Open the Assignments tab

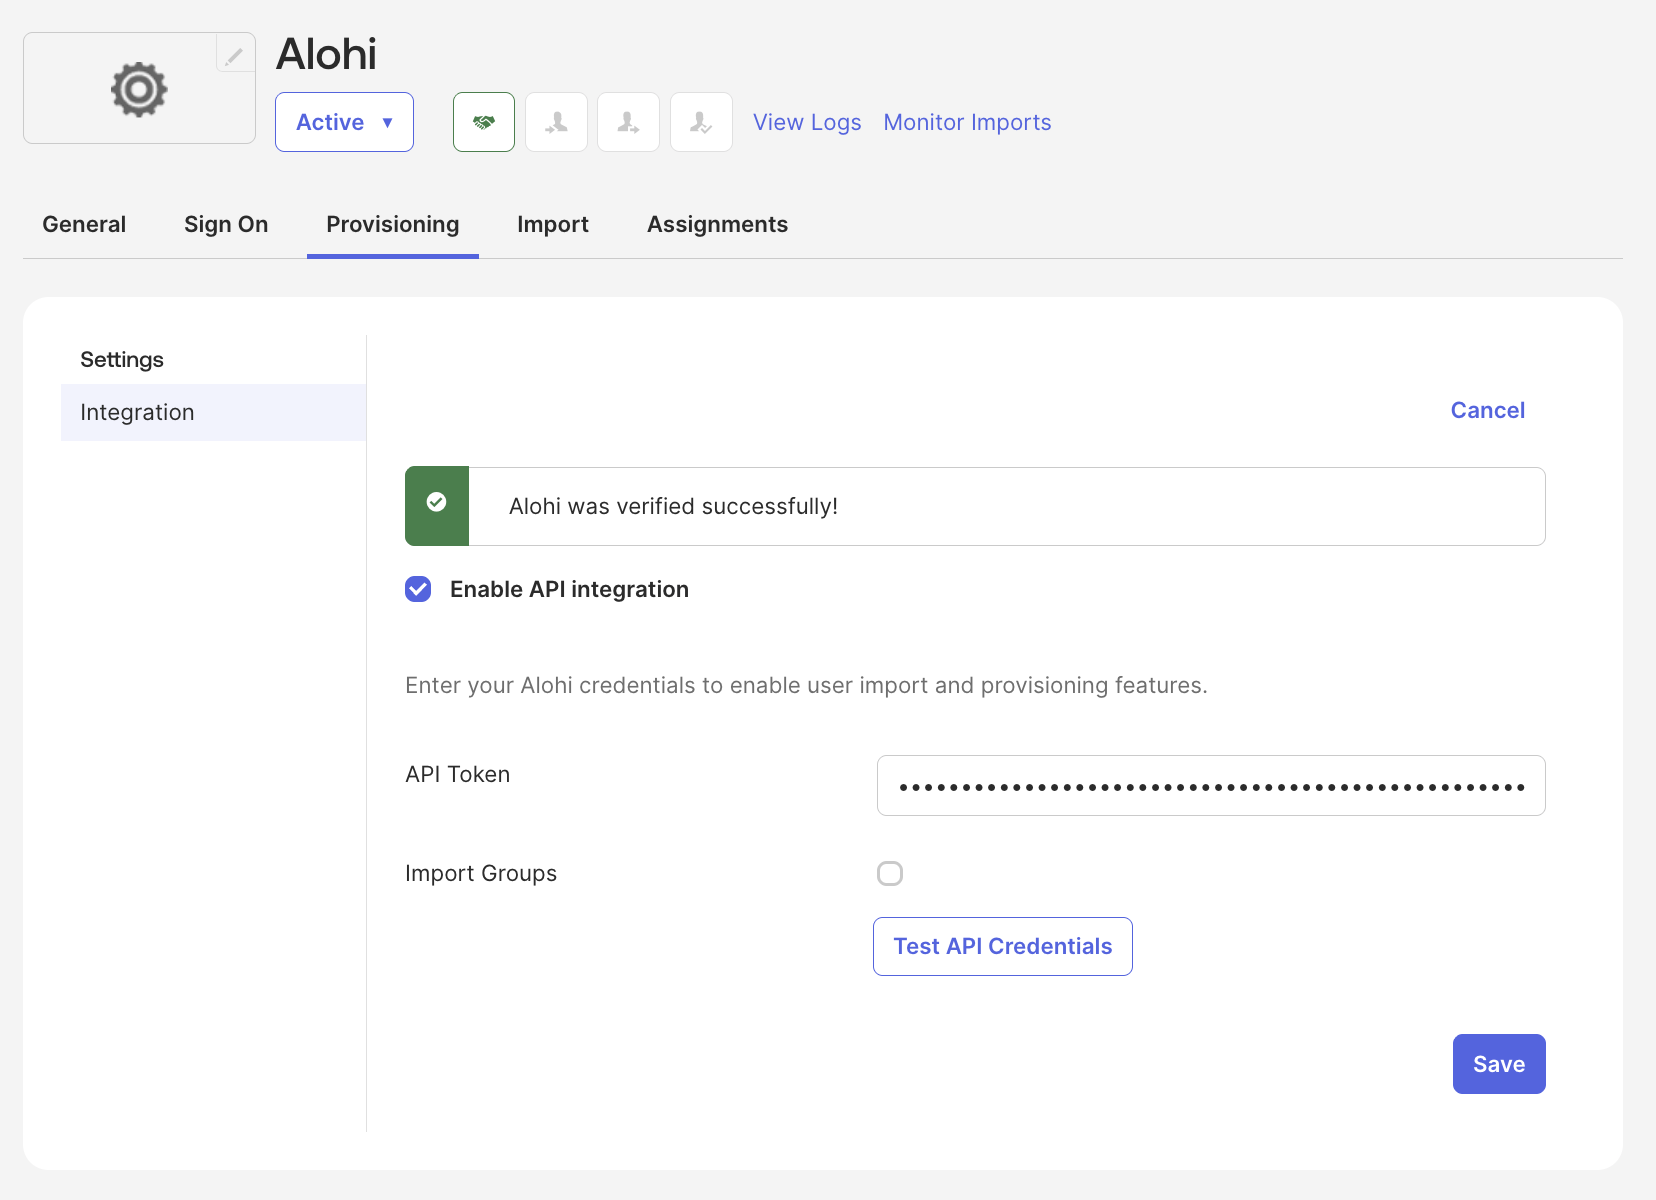pos(718,224)
